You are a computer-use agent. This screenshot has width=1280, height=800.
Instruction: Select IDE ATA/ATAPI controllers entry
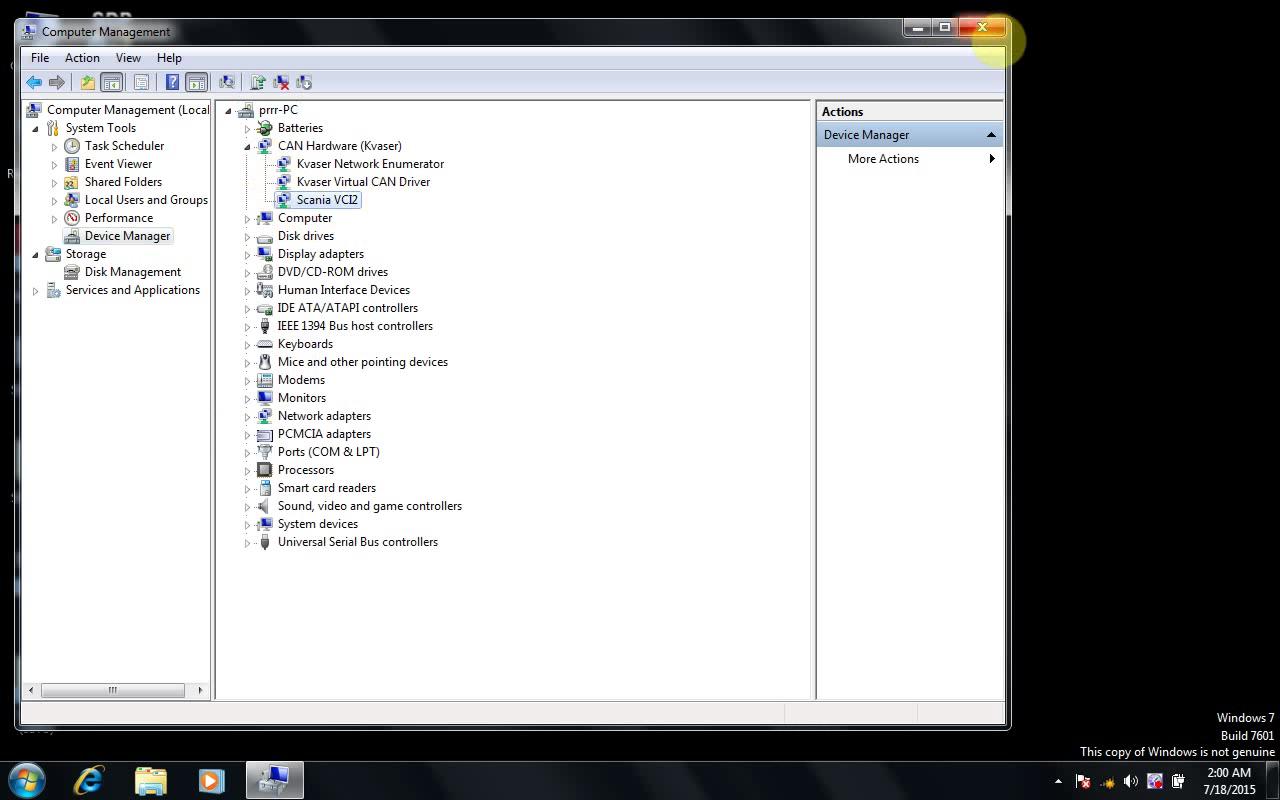[x=348, y=308]
